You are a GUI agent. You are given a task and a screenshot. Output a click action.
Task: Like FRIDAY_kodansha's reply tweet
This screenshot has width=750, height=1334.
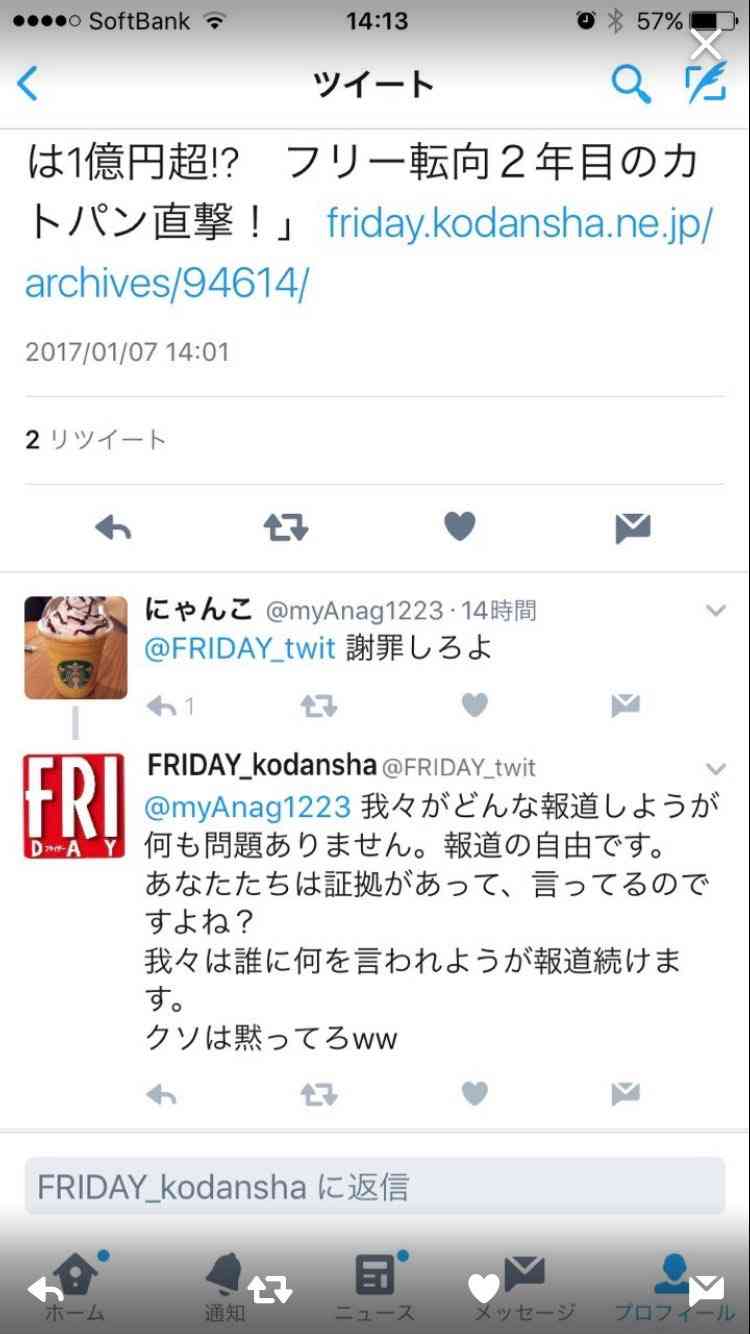474,1094
